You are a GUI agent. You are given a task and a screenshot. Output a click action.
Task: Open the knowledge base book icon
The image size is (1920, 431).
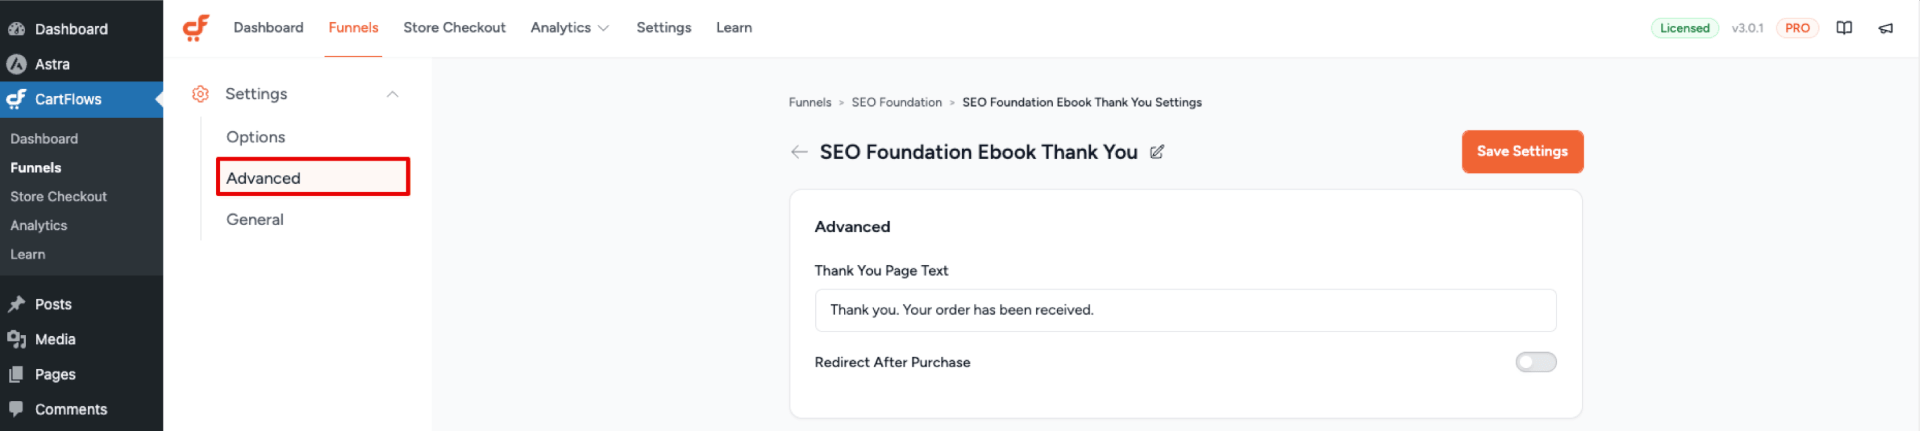1844,28
